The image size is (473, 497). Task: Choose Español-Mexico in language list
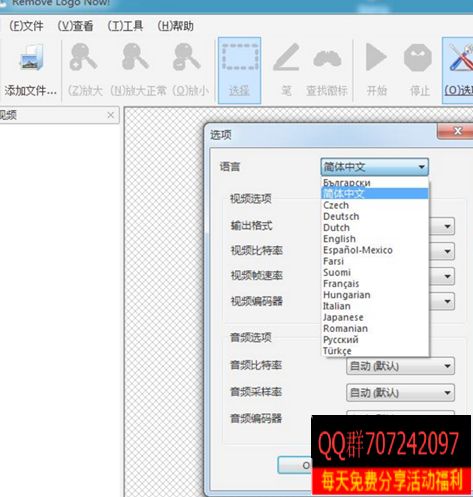[375, 250]
